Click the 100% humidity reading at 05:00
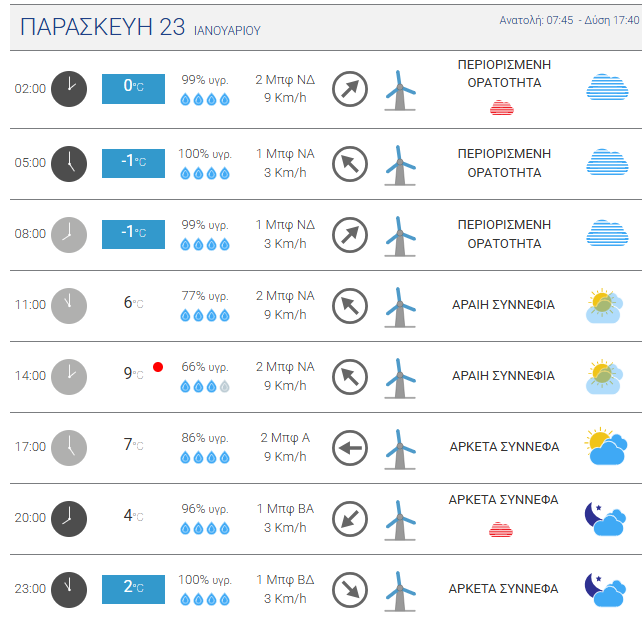642x619 pixels. [204, 153]
